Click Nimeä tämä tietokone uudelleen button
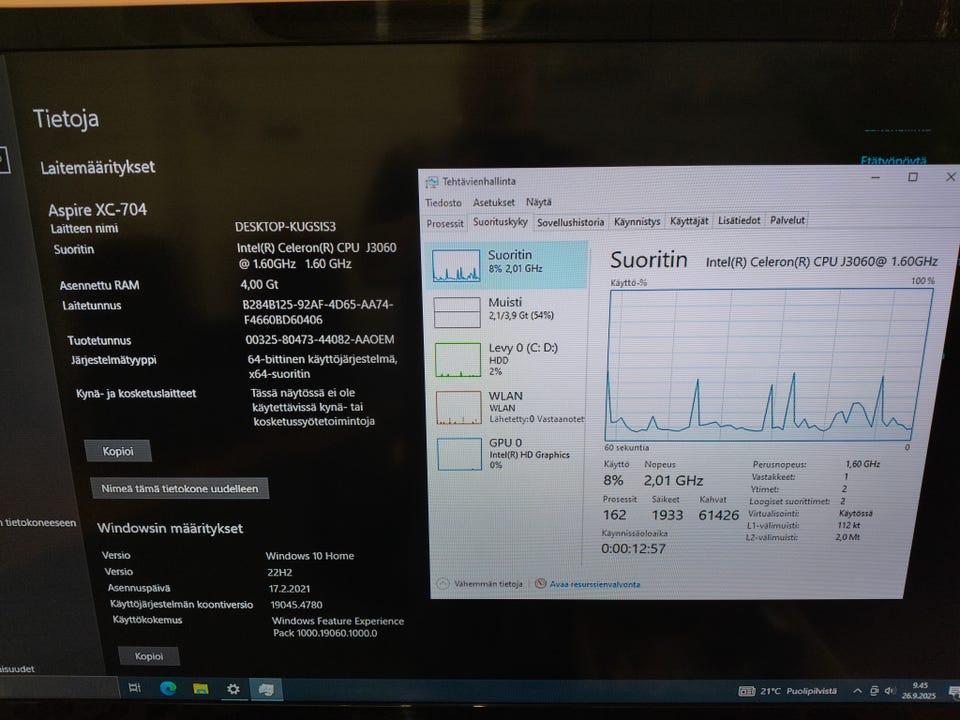Viewport: 960px width, 720px height. tap(179, 489)
